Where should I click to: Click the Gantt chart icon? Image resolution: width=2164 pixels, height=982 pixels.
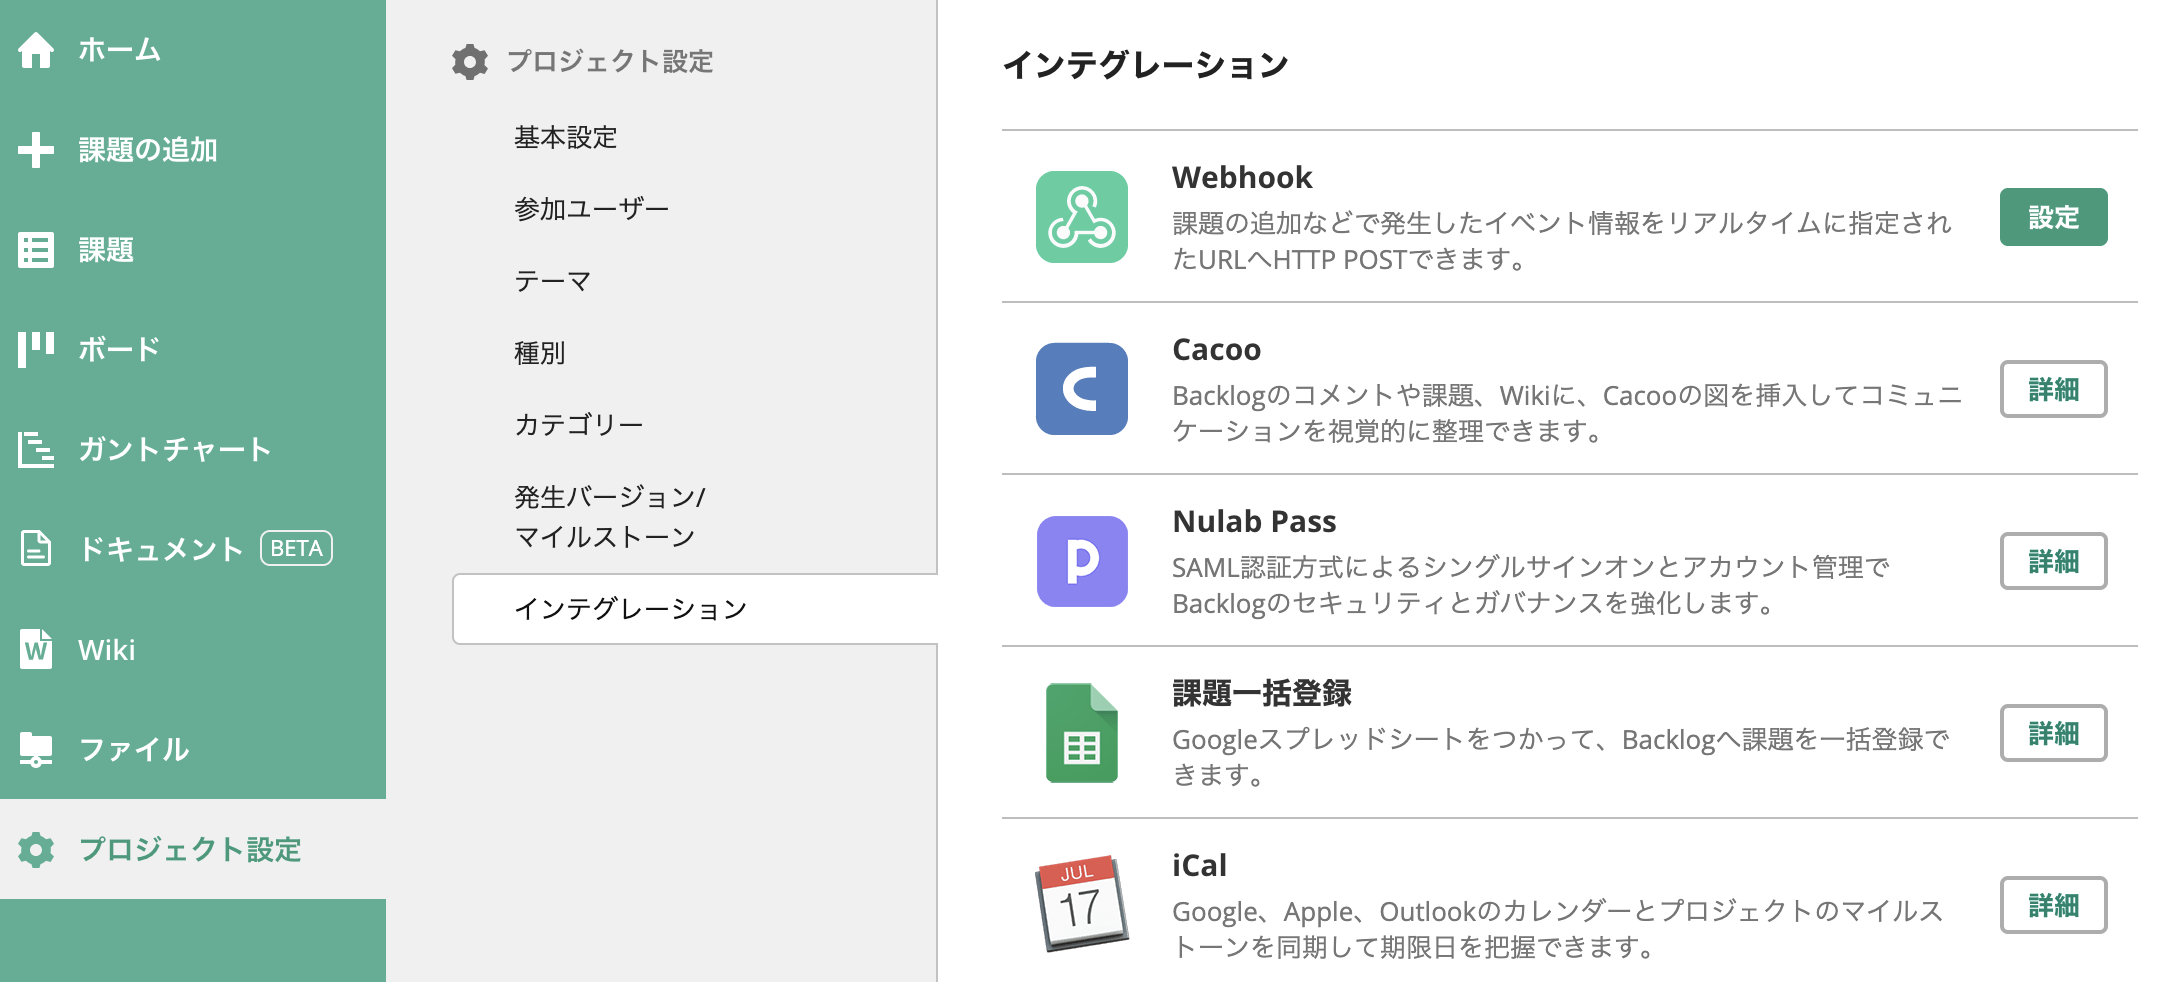[36, 449]
